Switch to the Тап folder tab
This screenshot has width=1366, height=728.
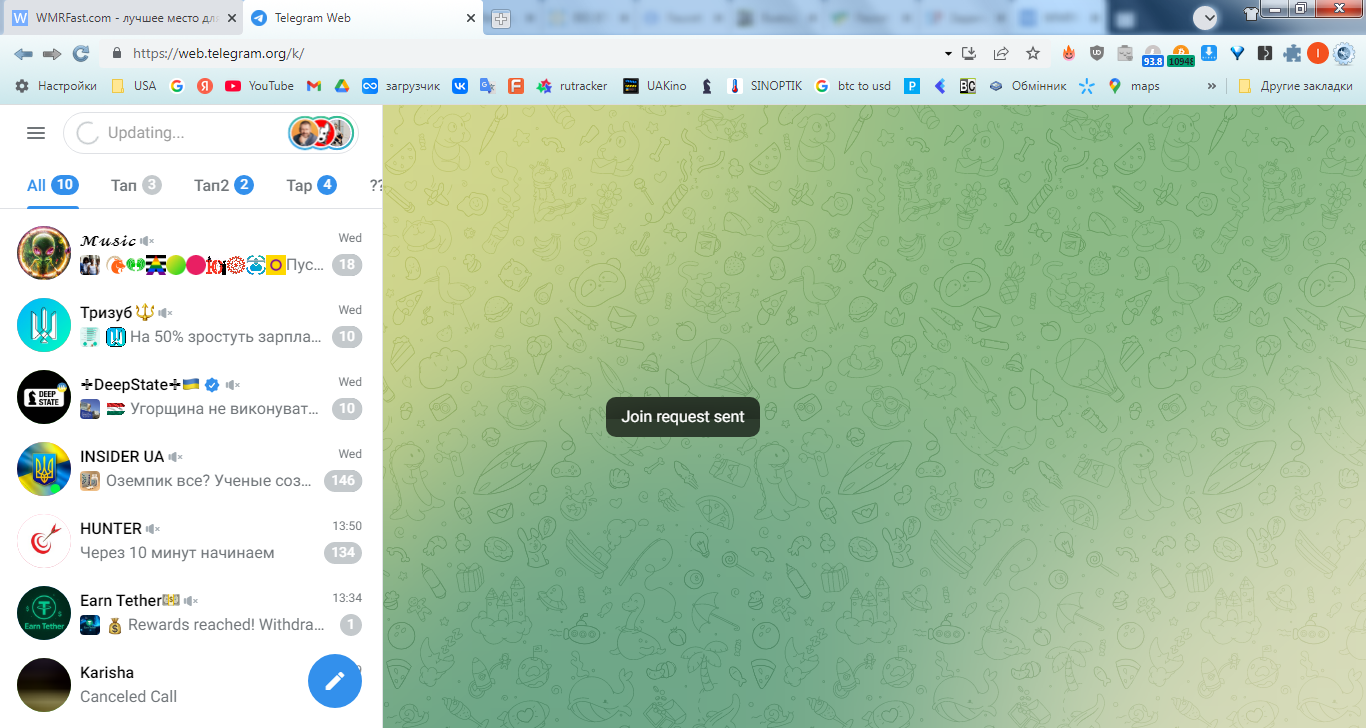point(136,185)
